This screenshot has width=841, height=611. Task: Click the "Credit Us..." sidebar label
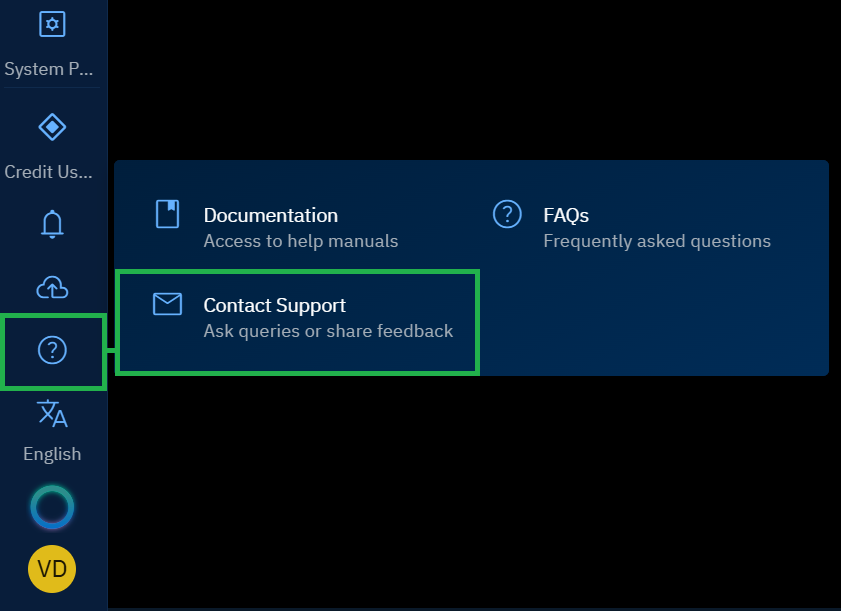(48, 172)
